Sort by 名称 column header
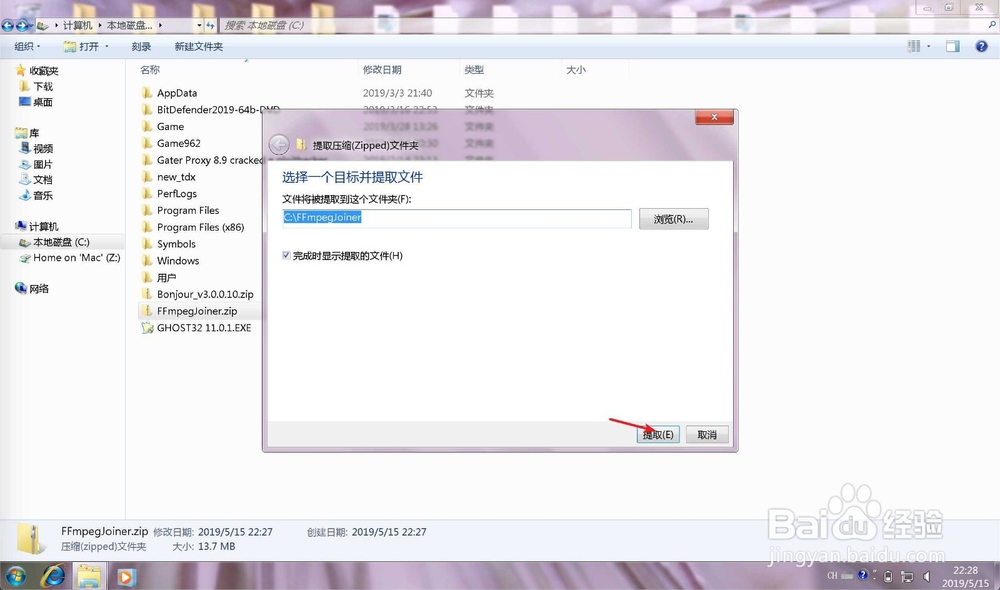 click(x=151, y=70)
